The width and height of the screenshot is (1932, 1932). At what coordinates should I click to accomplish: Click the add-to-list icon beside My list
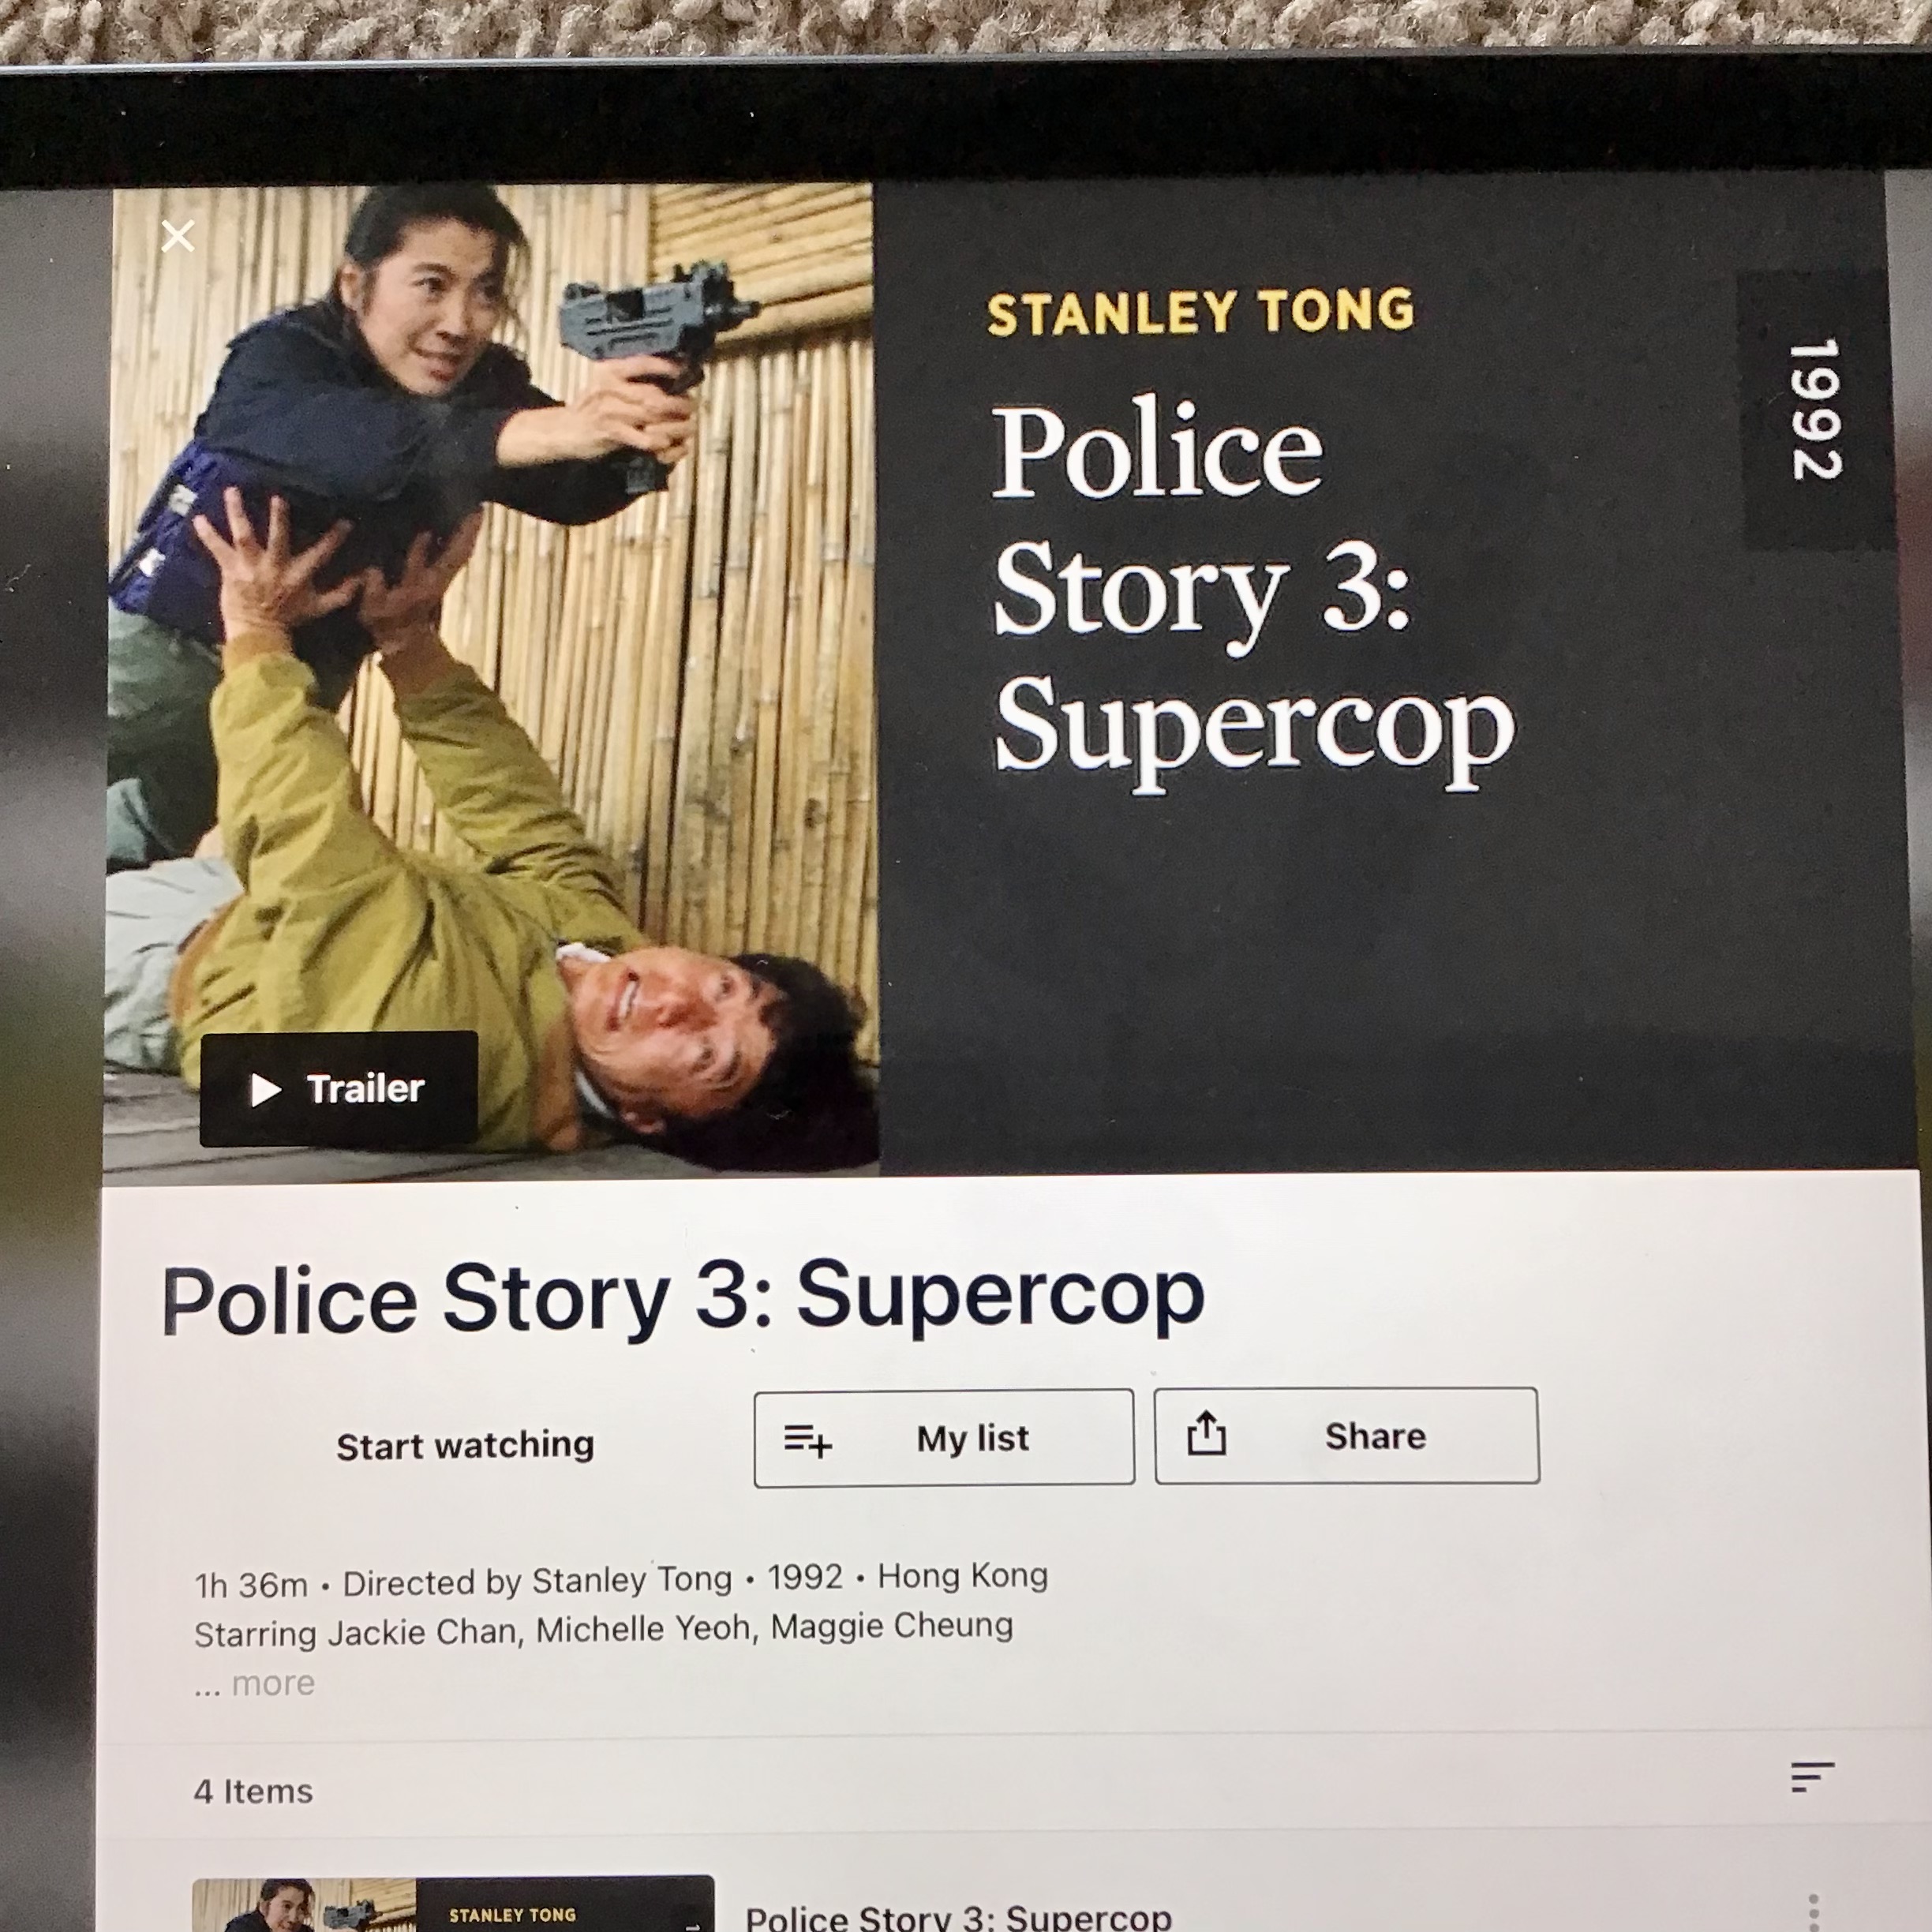[x=807, y=1441]
